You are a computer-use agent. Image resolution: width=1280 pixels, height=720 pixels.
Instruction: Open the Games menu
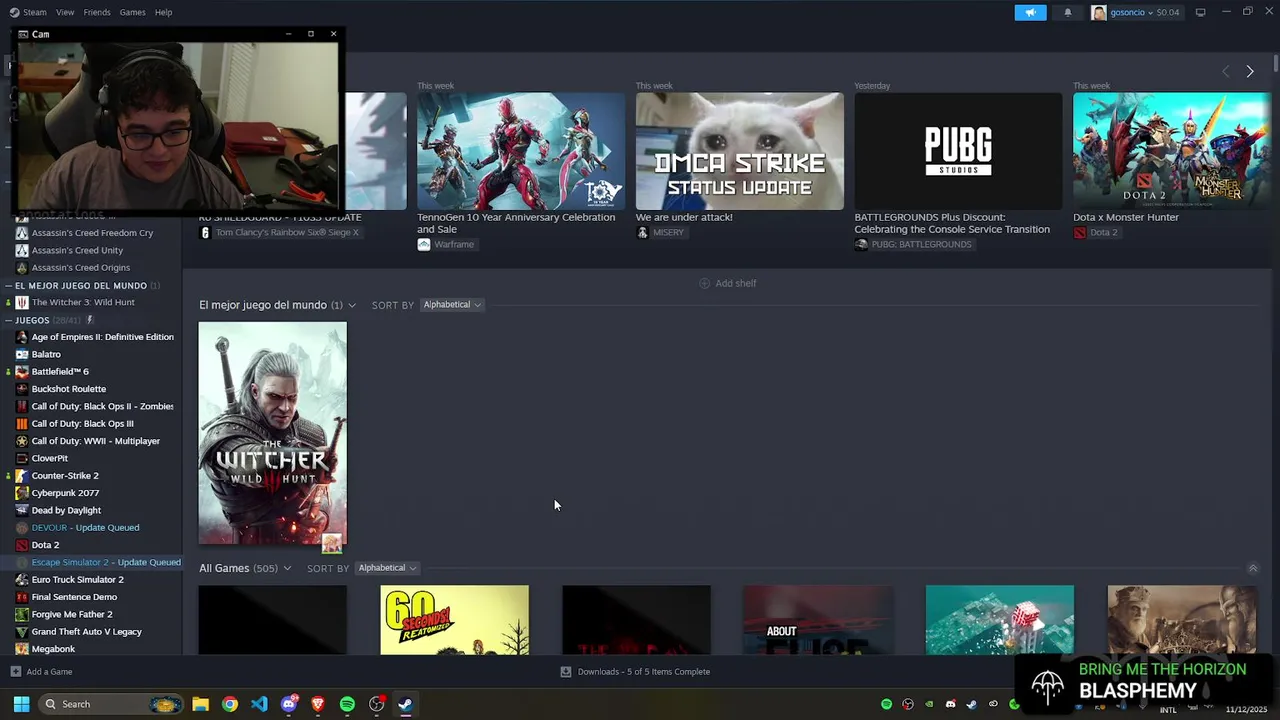[x=132, y=12]
